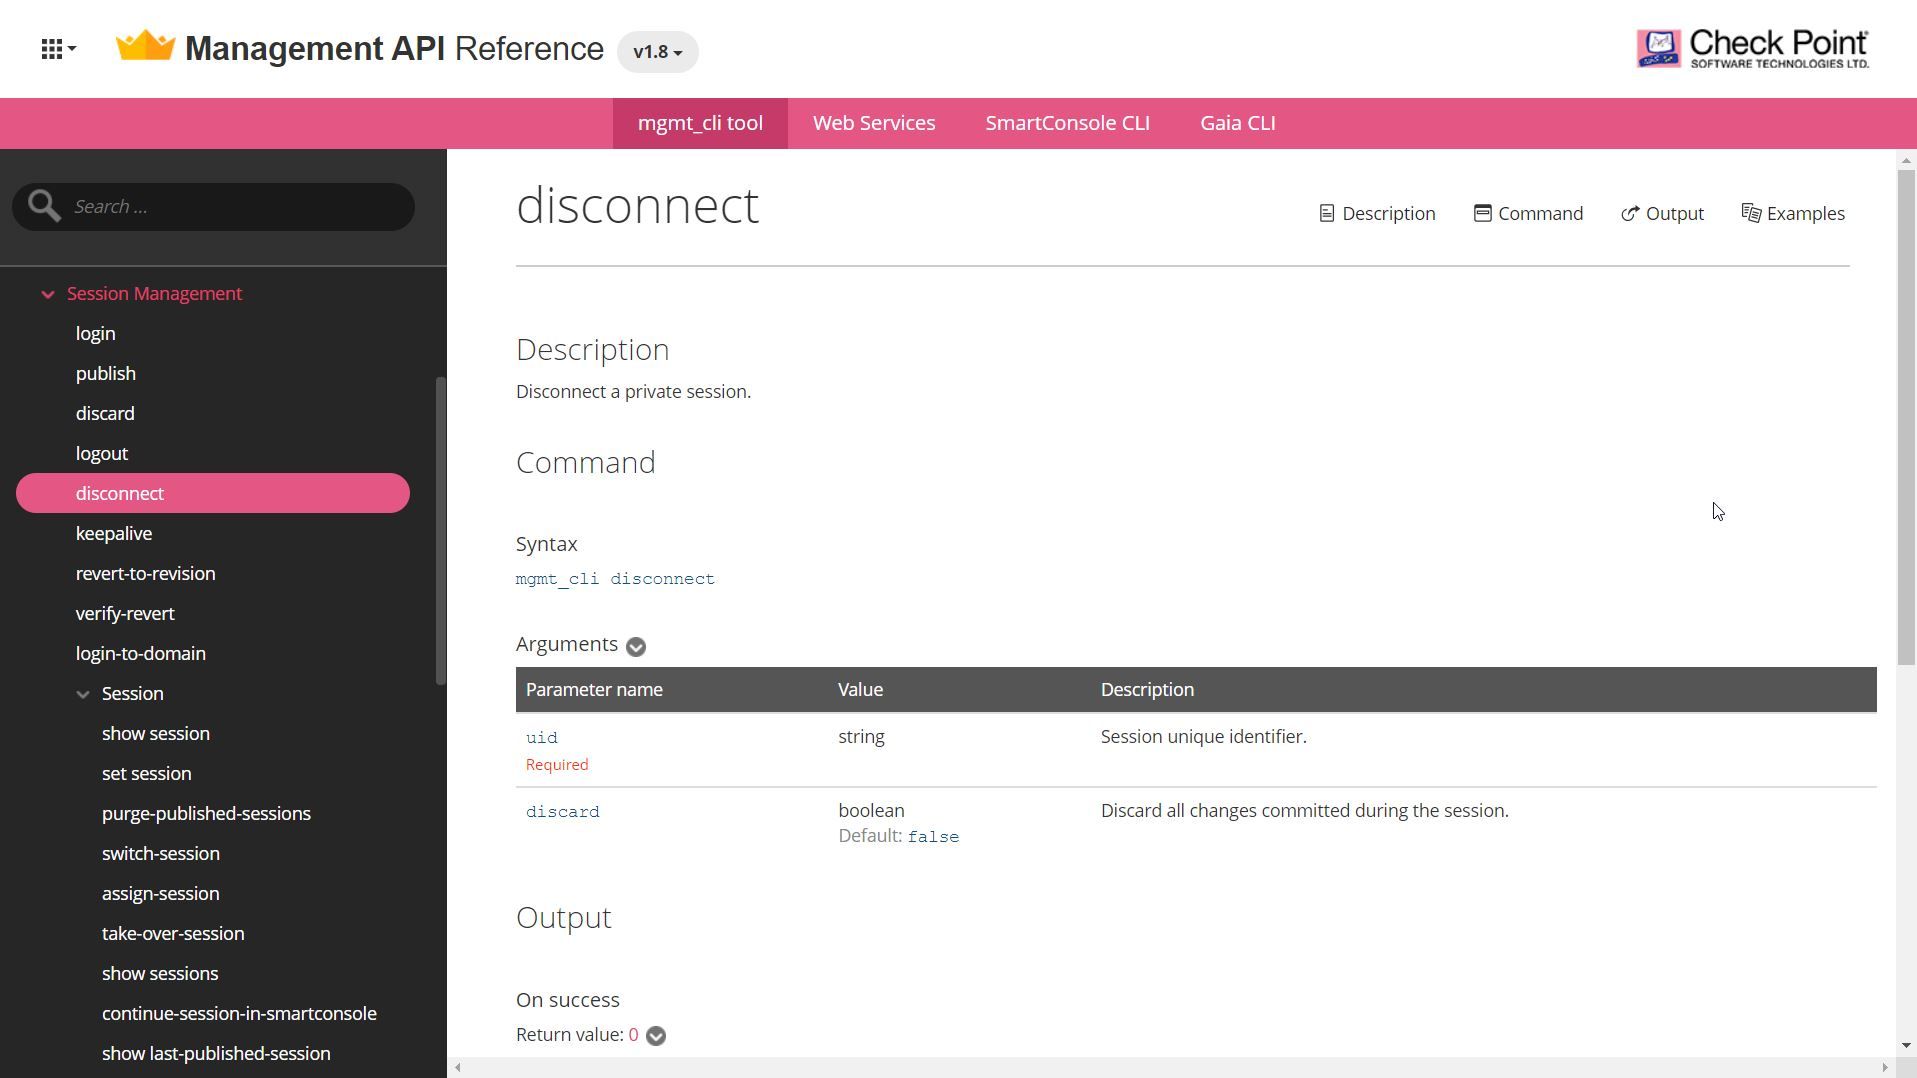The height and width of the screenshot is (1078, 1917).
Task: Switch to the SmartConsole CLI tab
Action: (1067, 123)
